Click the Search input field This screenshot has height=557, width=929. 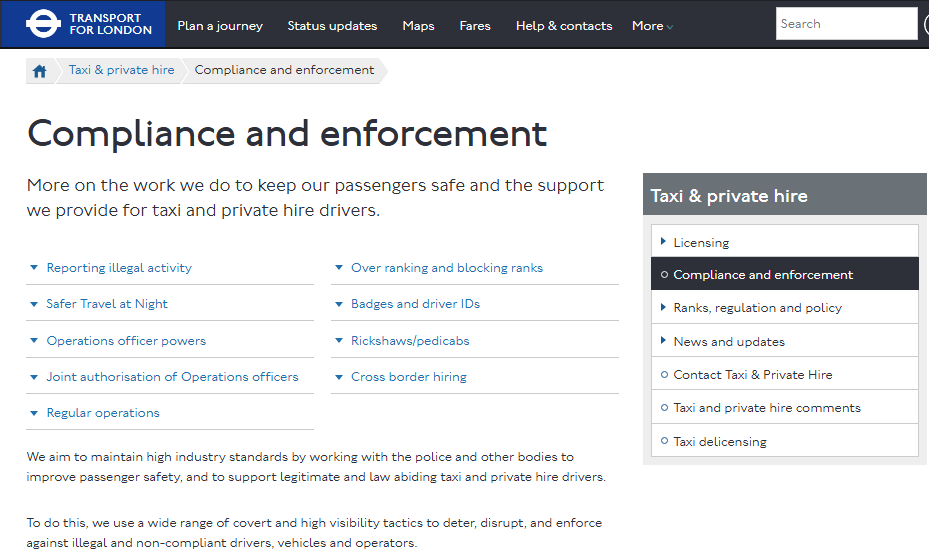coord(845,24)
